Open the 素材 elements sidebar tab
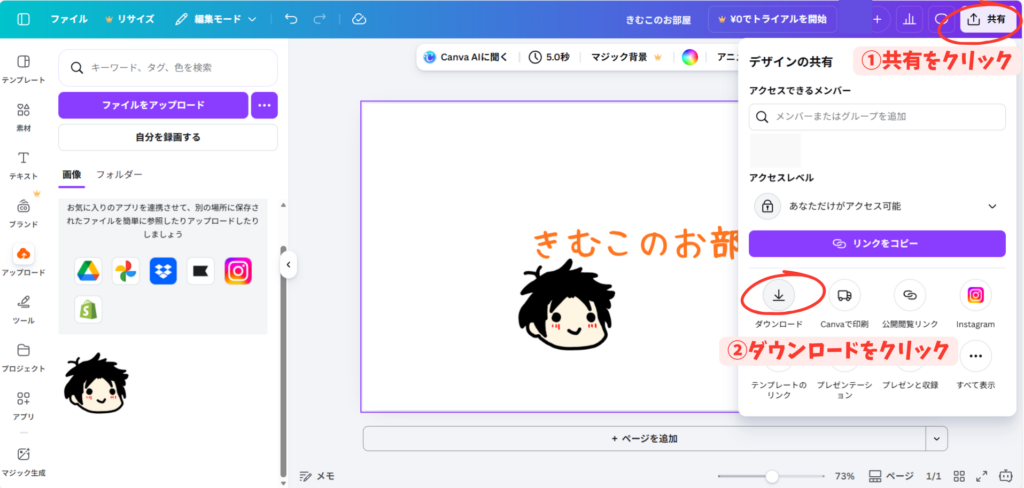 (24, 117)
